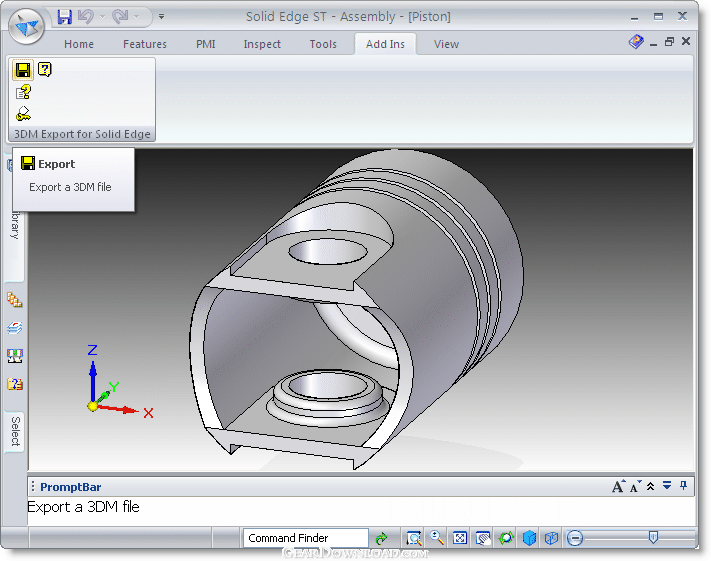This screenshot has height=561, width=711.
Task: Open the 3DM Export license key icon
Action: [x=23, y=114]
